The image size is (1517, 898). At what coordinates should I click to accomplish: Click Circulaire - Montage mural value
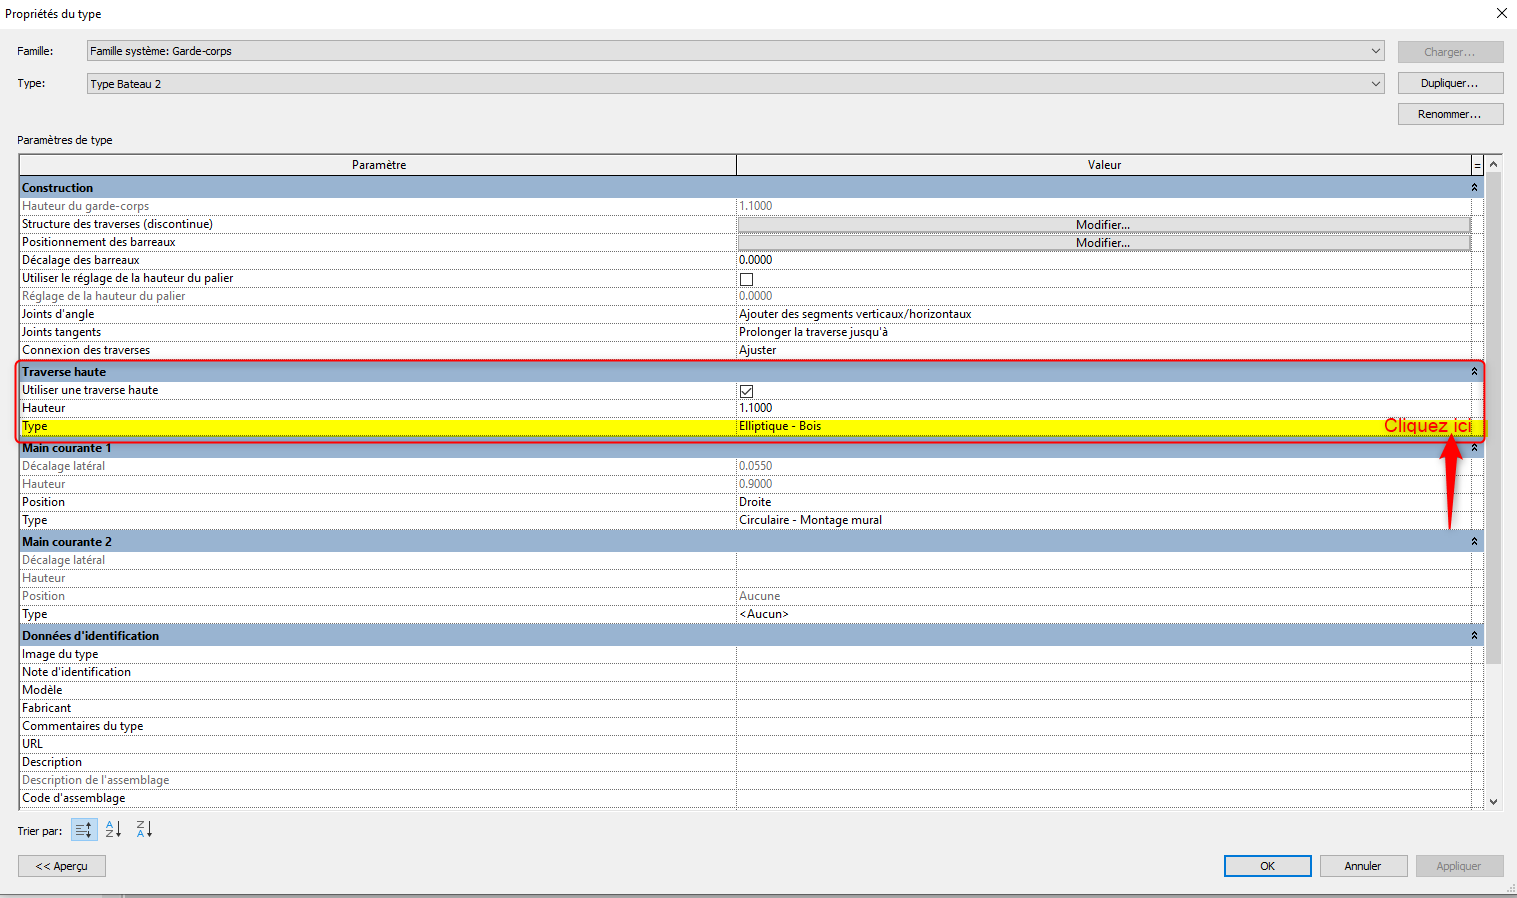click(1104, 520)
